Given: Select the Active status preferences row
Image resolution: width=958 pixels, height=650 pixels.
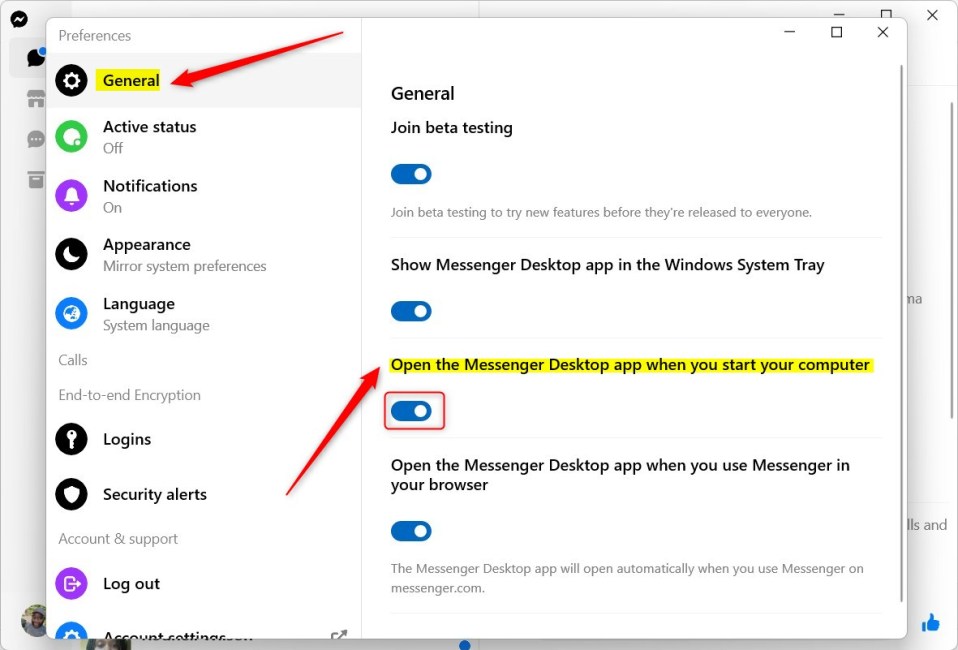Looking at the screenshot, I should 203,137.
